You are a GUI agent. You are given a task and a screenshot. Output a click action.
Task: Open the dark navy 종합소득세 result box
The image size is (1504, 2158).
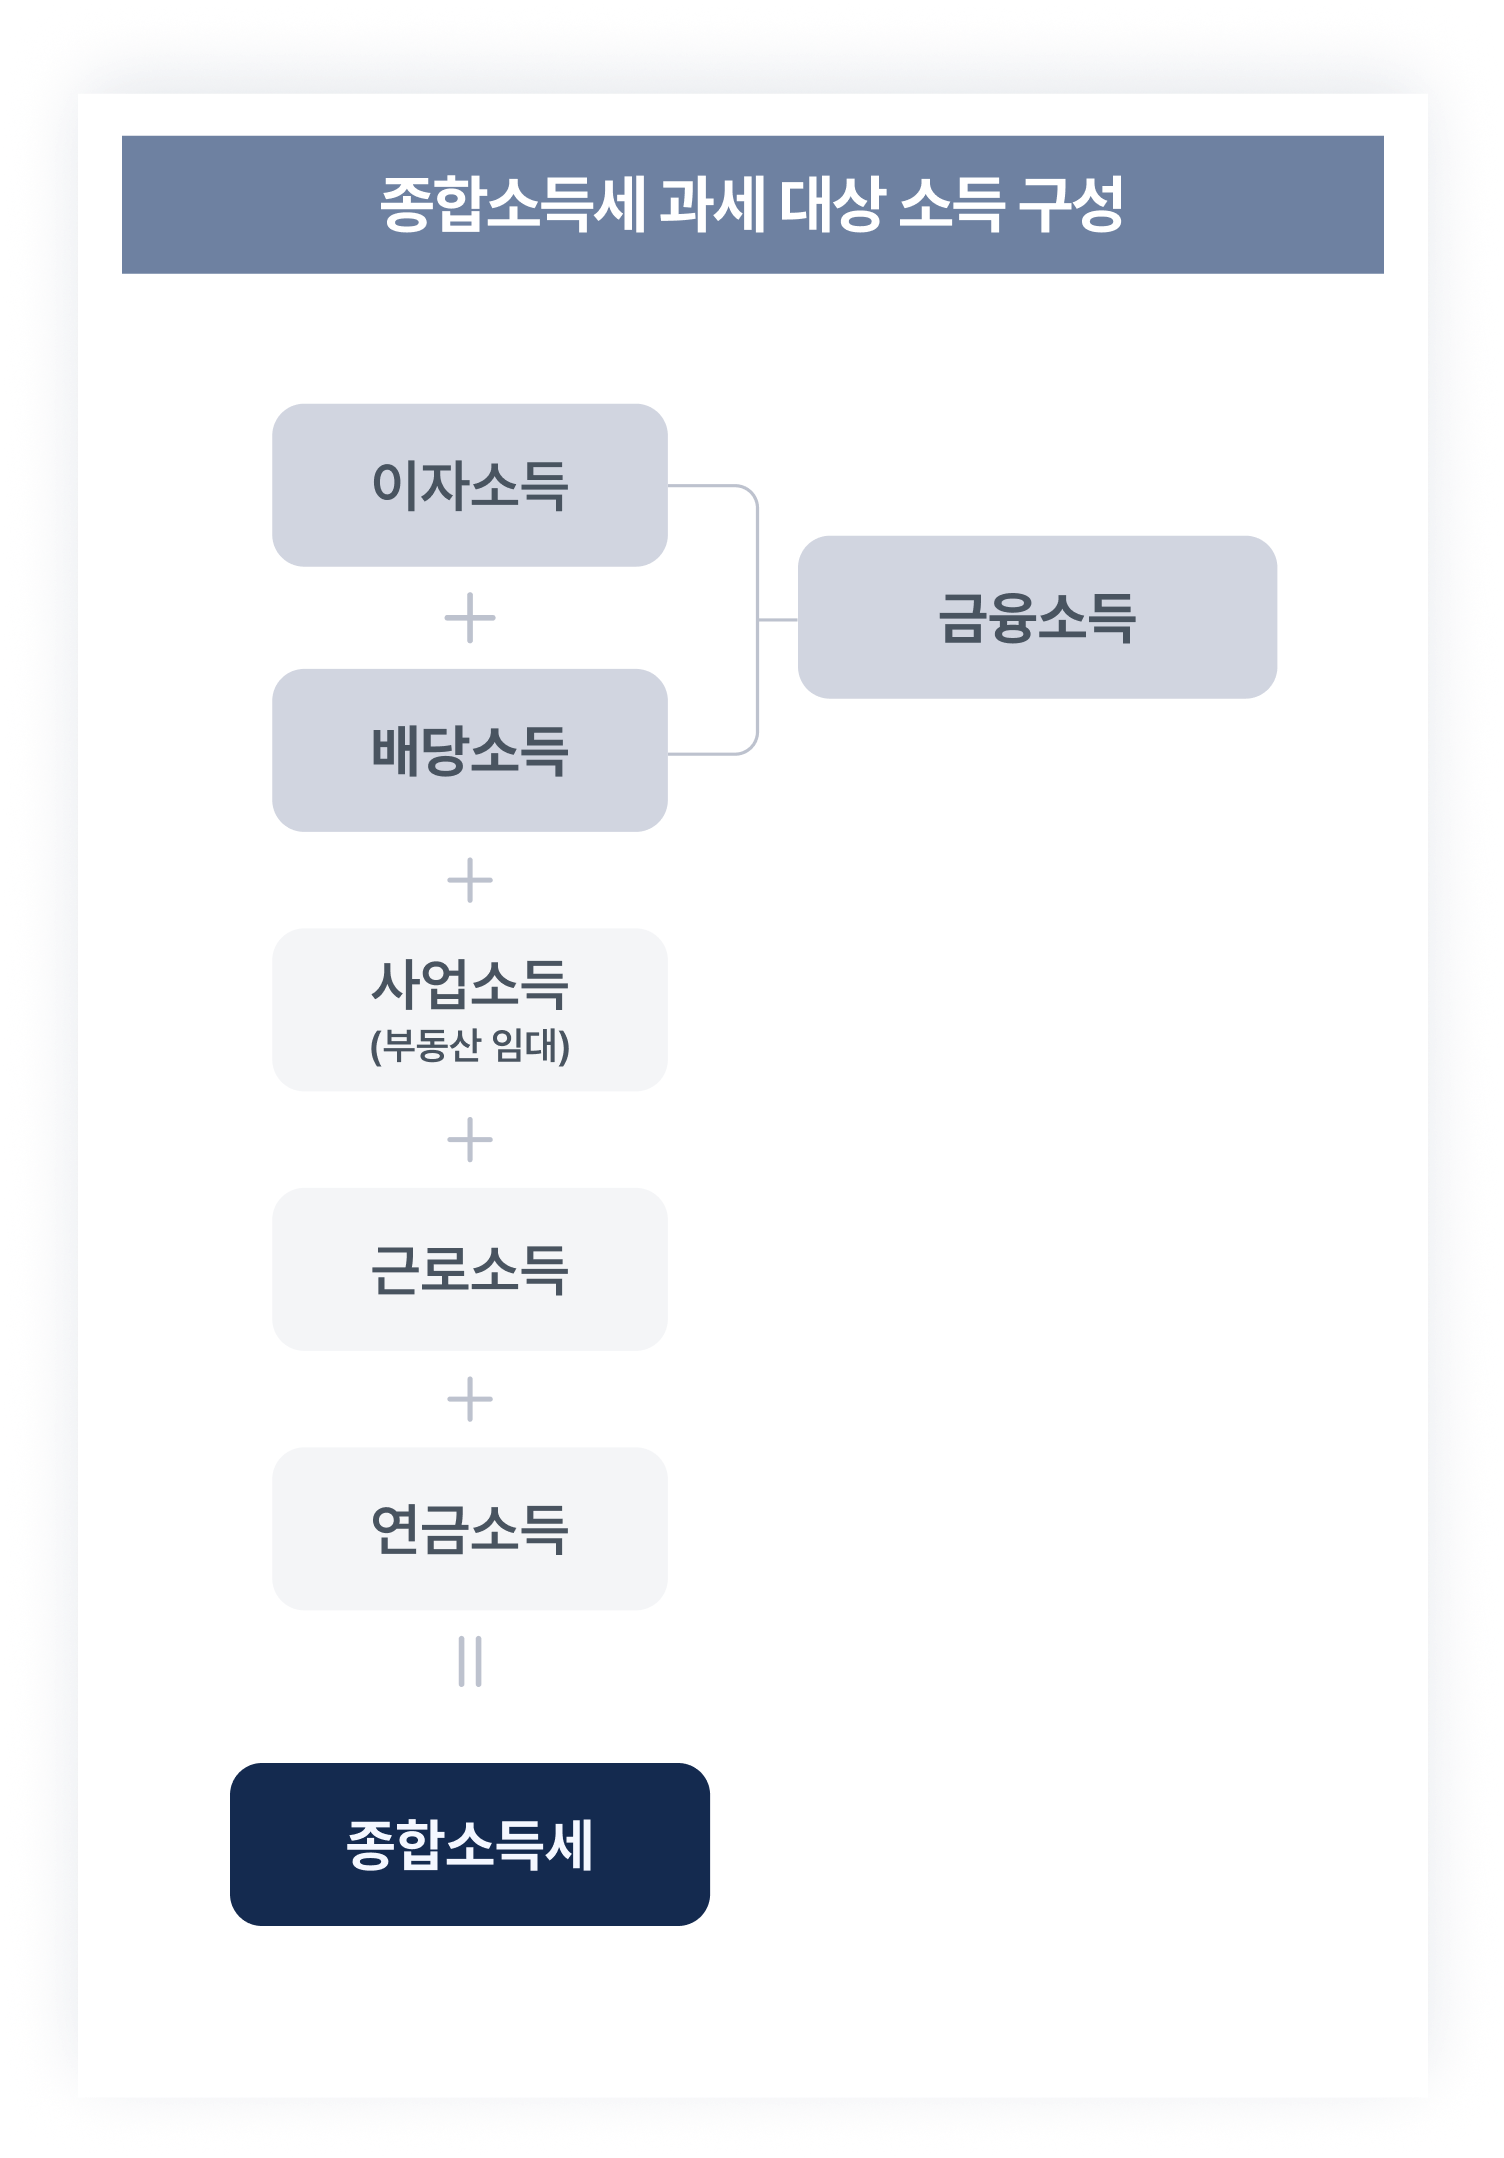coord(469,1844)
